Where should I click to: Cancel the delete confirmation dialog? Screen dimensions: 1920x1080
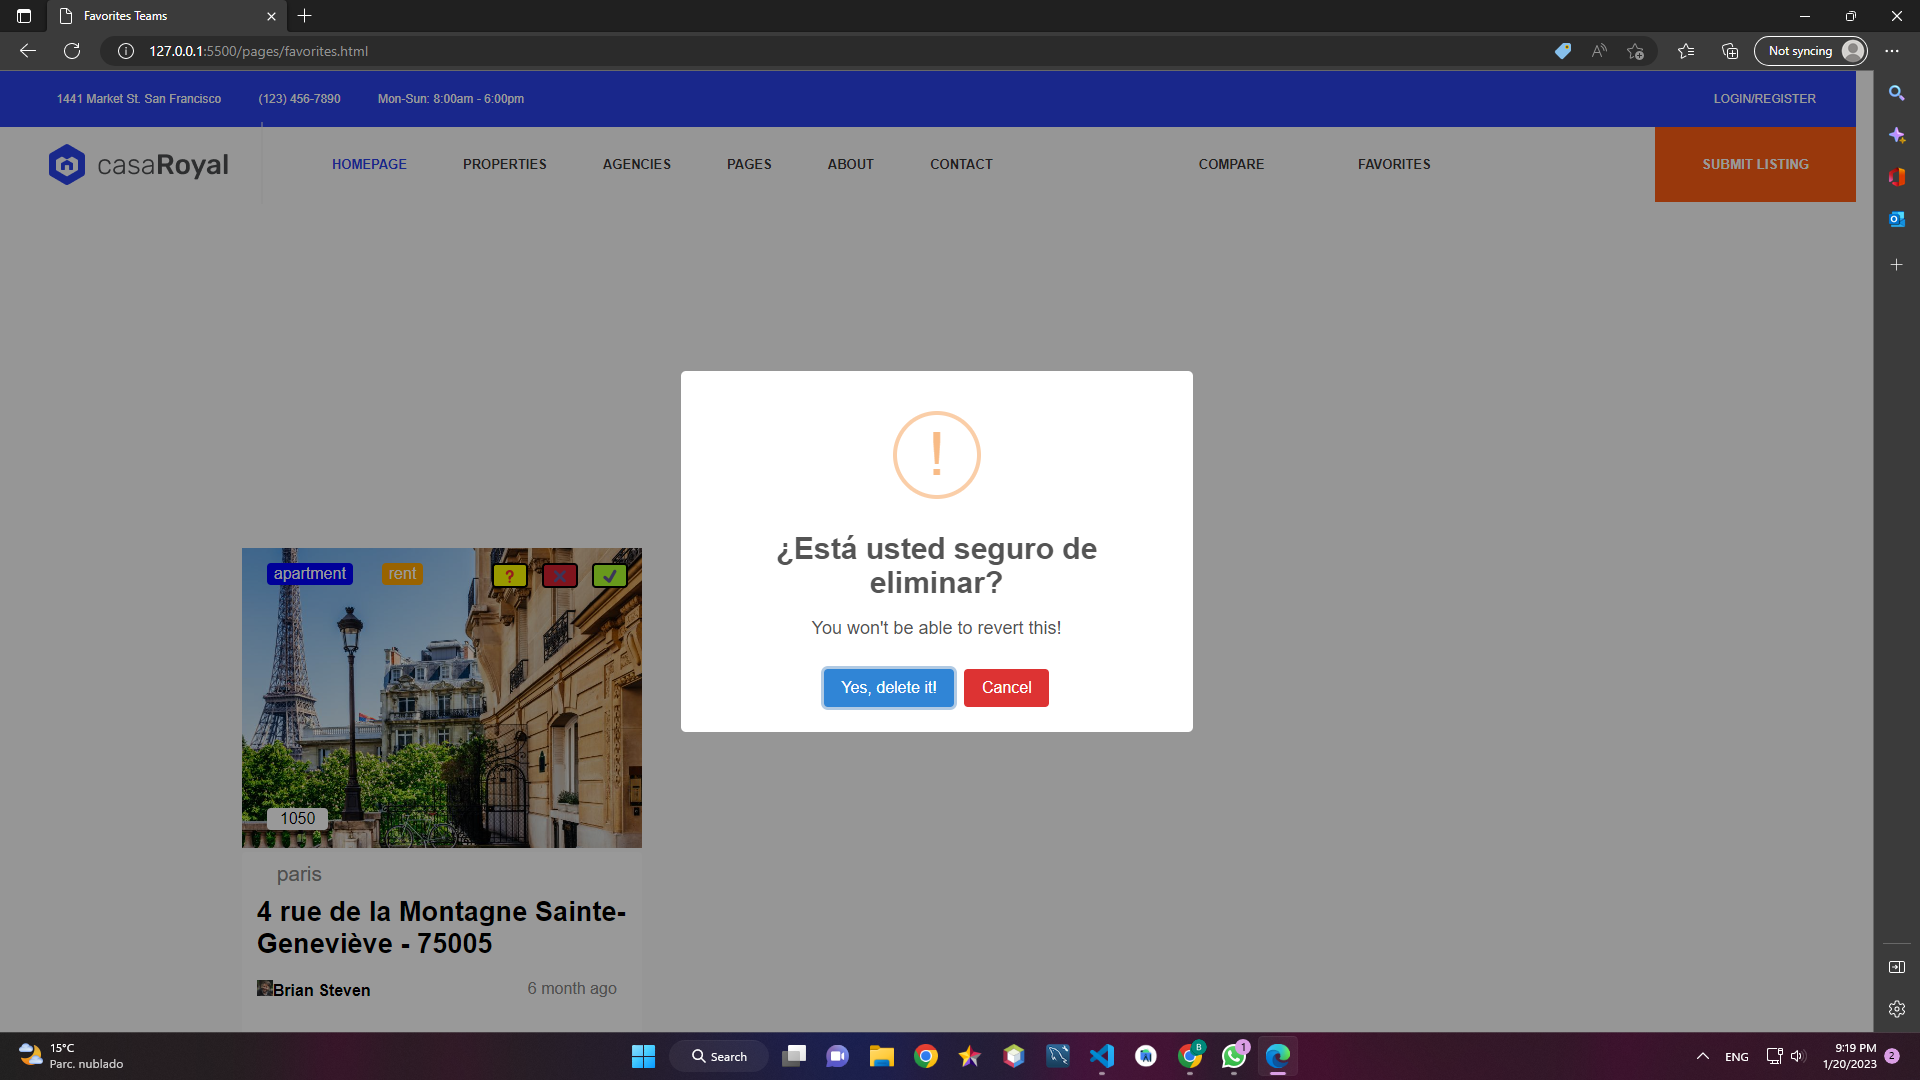(1006, 687)
